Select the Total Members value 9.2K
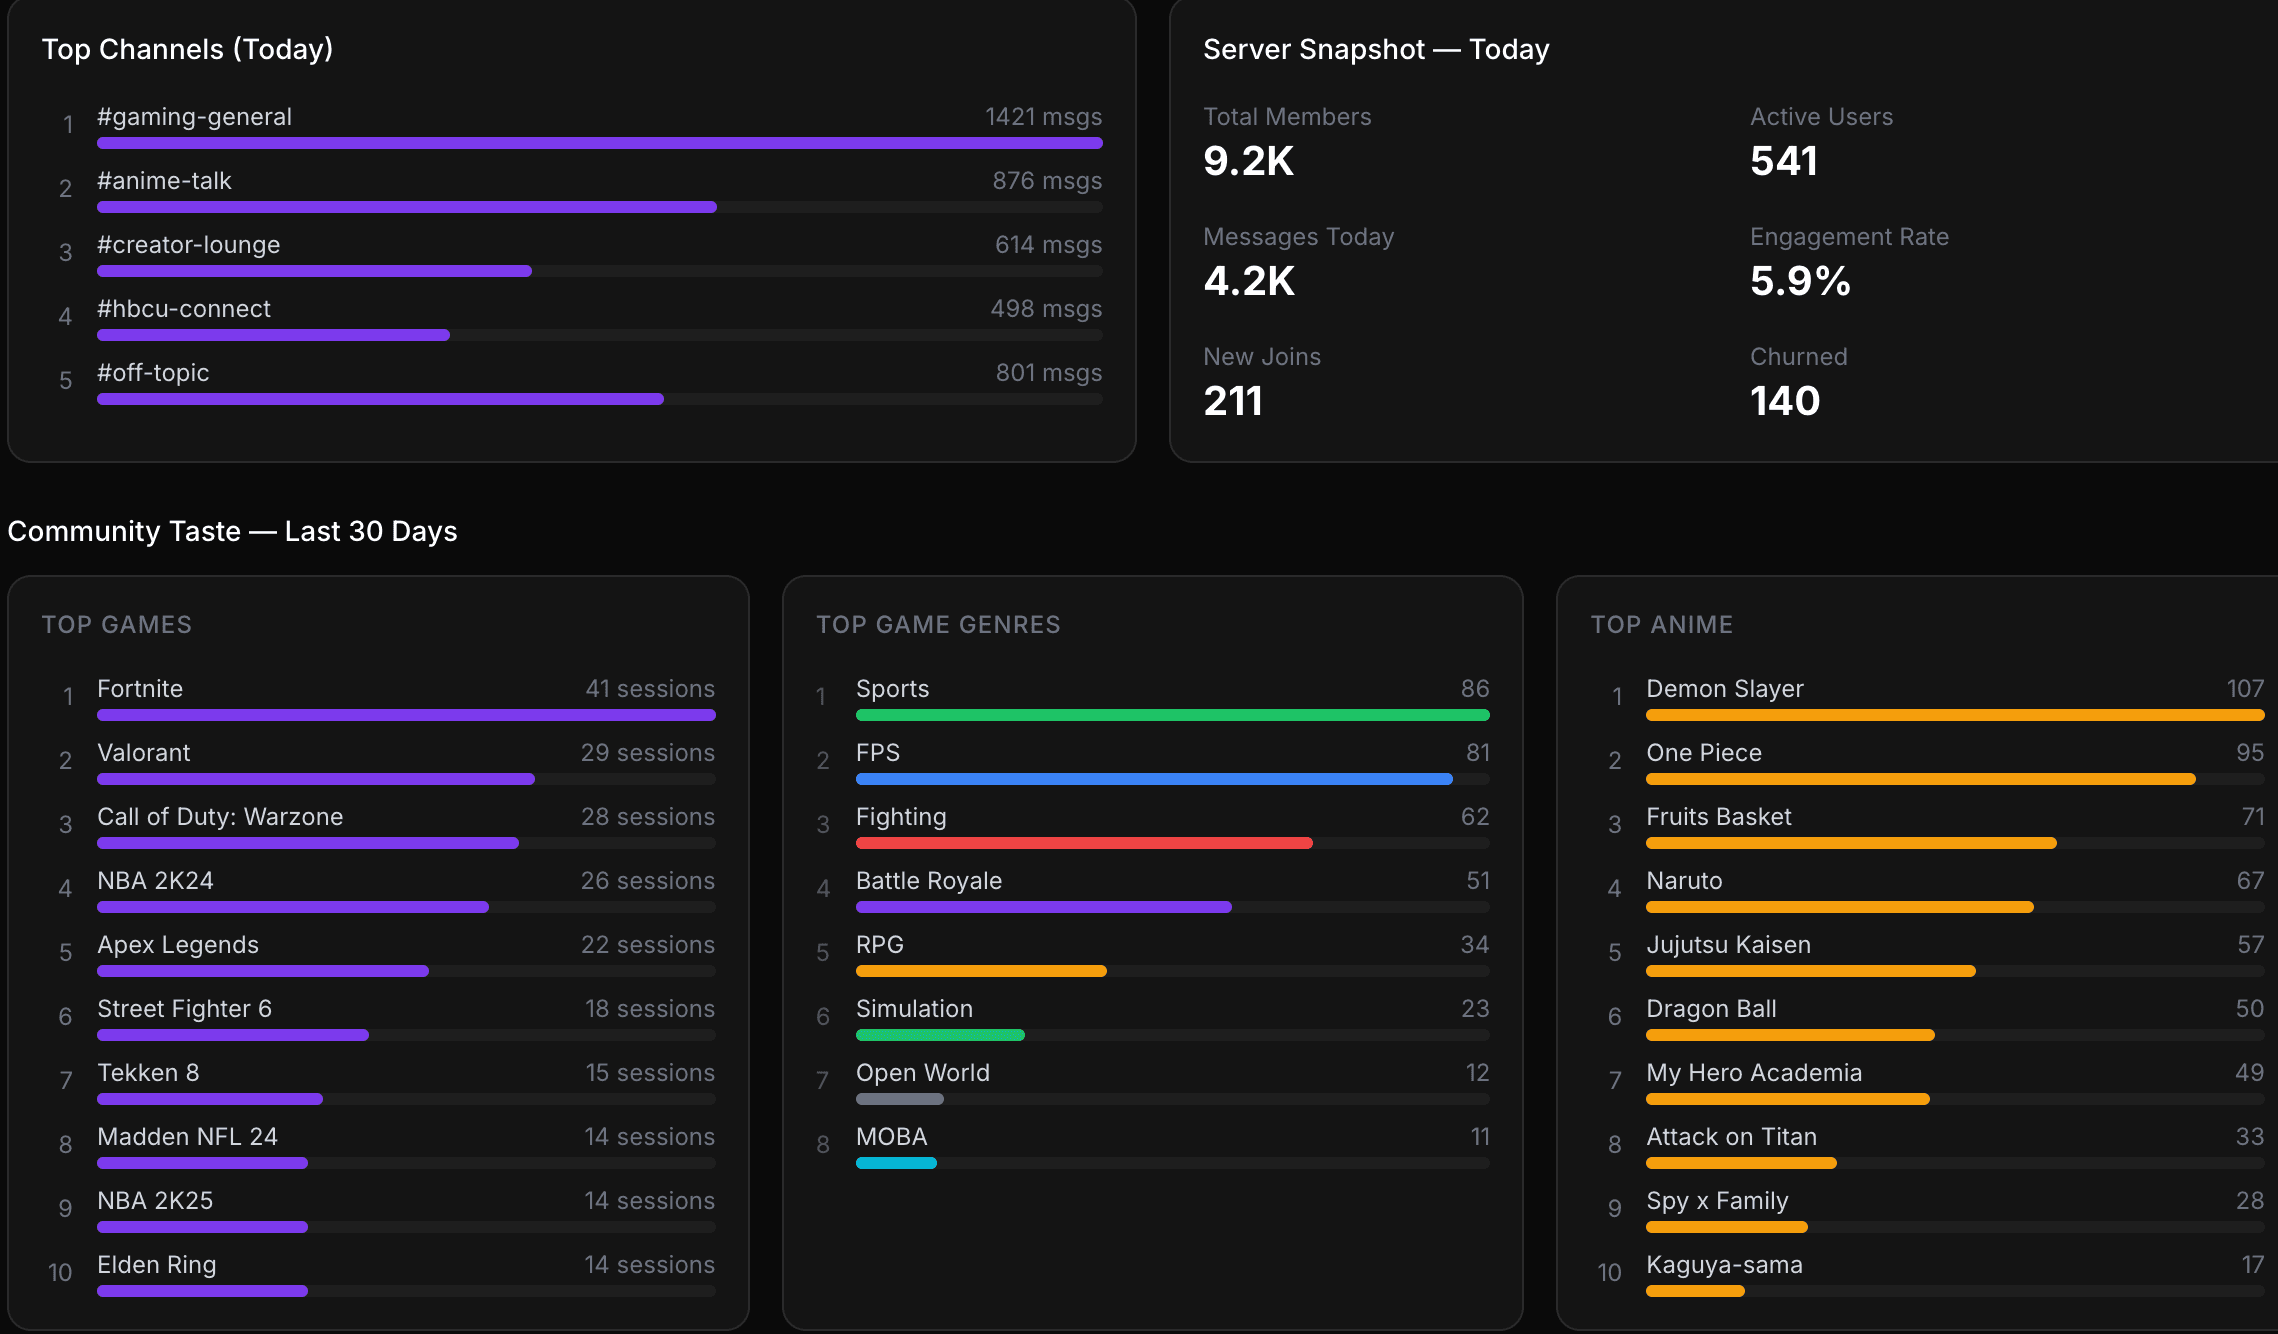Image resolution: width=2278 pixels, height=1334 pixels. tap(1248, 161)
